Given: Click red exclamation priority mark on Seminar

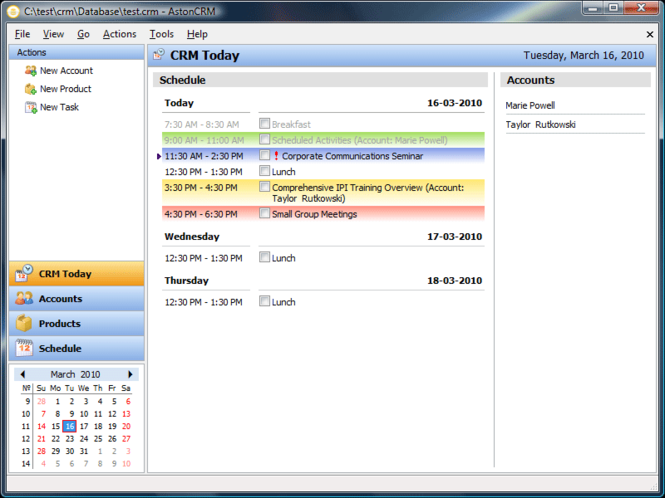Looking at the screenshot, I should [276, 156].
